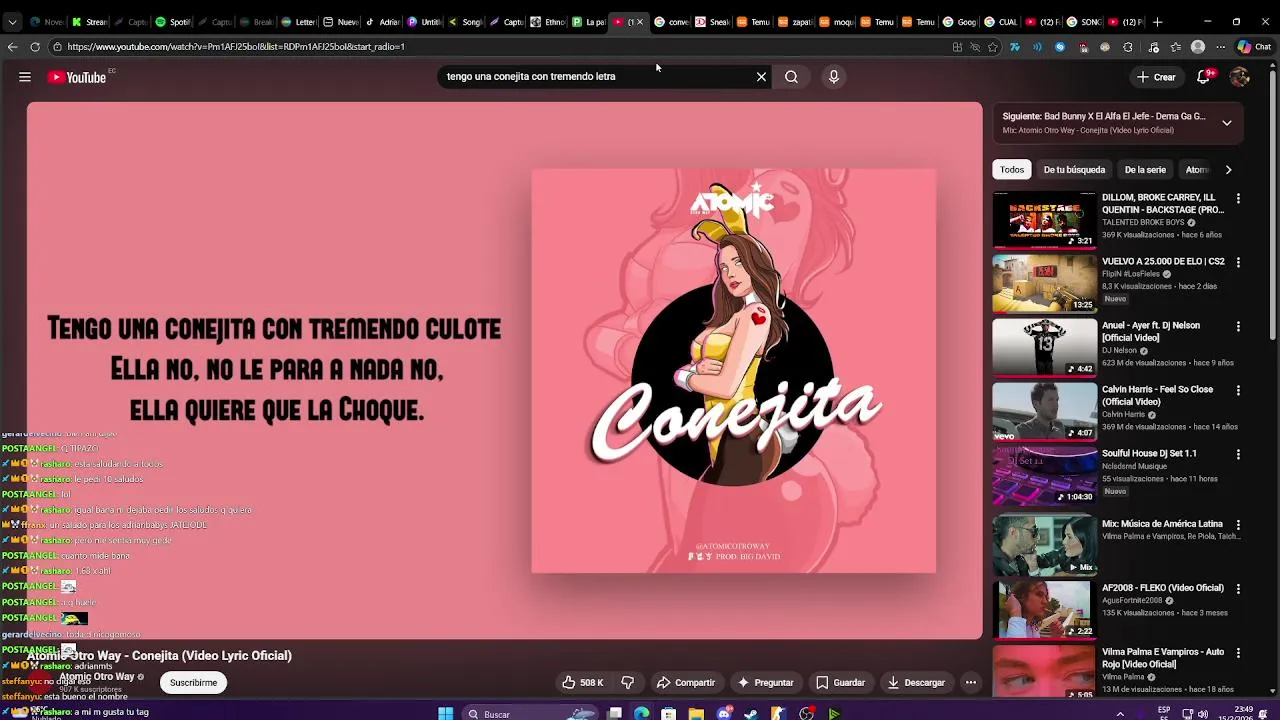This screenshot has width=1280, height=720.
Task: Open Calvin Harris Feel So Close thumbnail
Action: pyautogui.click(x=1044, y=411)
